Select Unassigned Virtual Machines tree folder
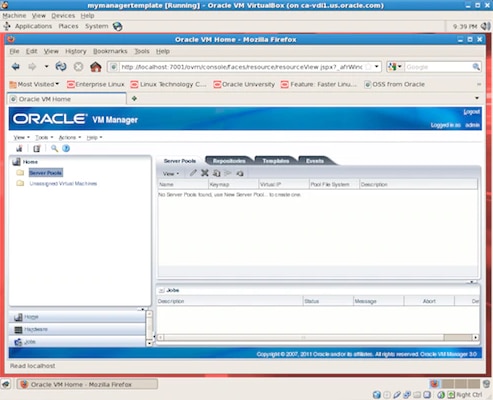493x400 pixels. pyautogui.click(x=63, y=183)
